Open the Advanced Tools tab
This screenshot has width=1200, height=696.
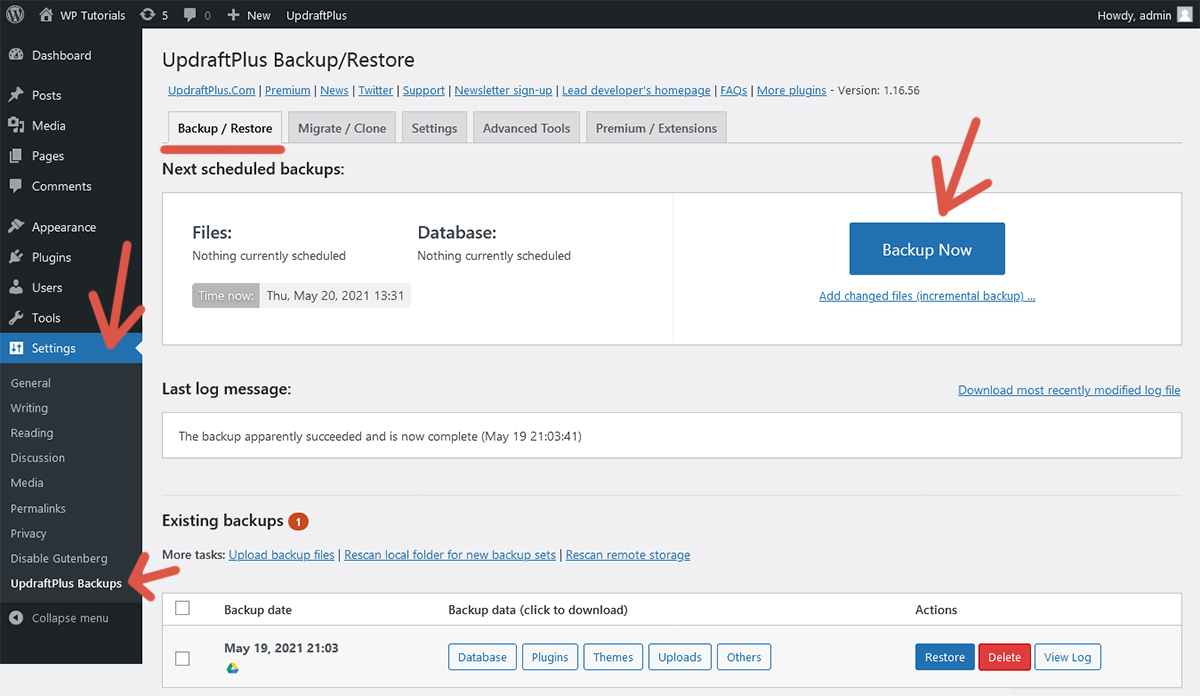(526, 128)
